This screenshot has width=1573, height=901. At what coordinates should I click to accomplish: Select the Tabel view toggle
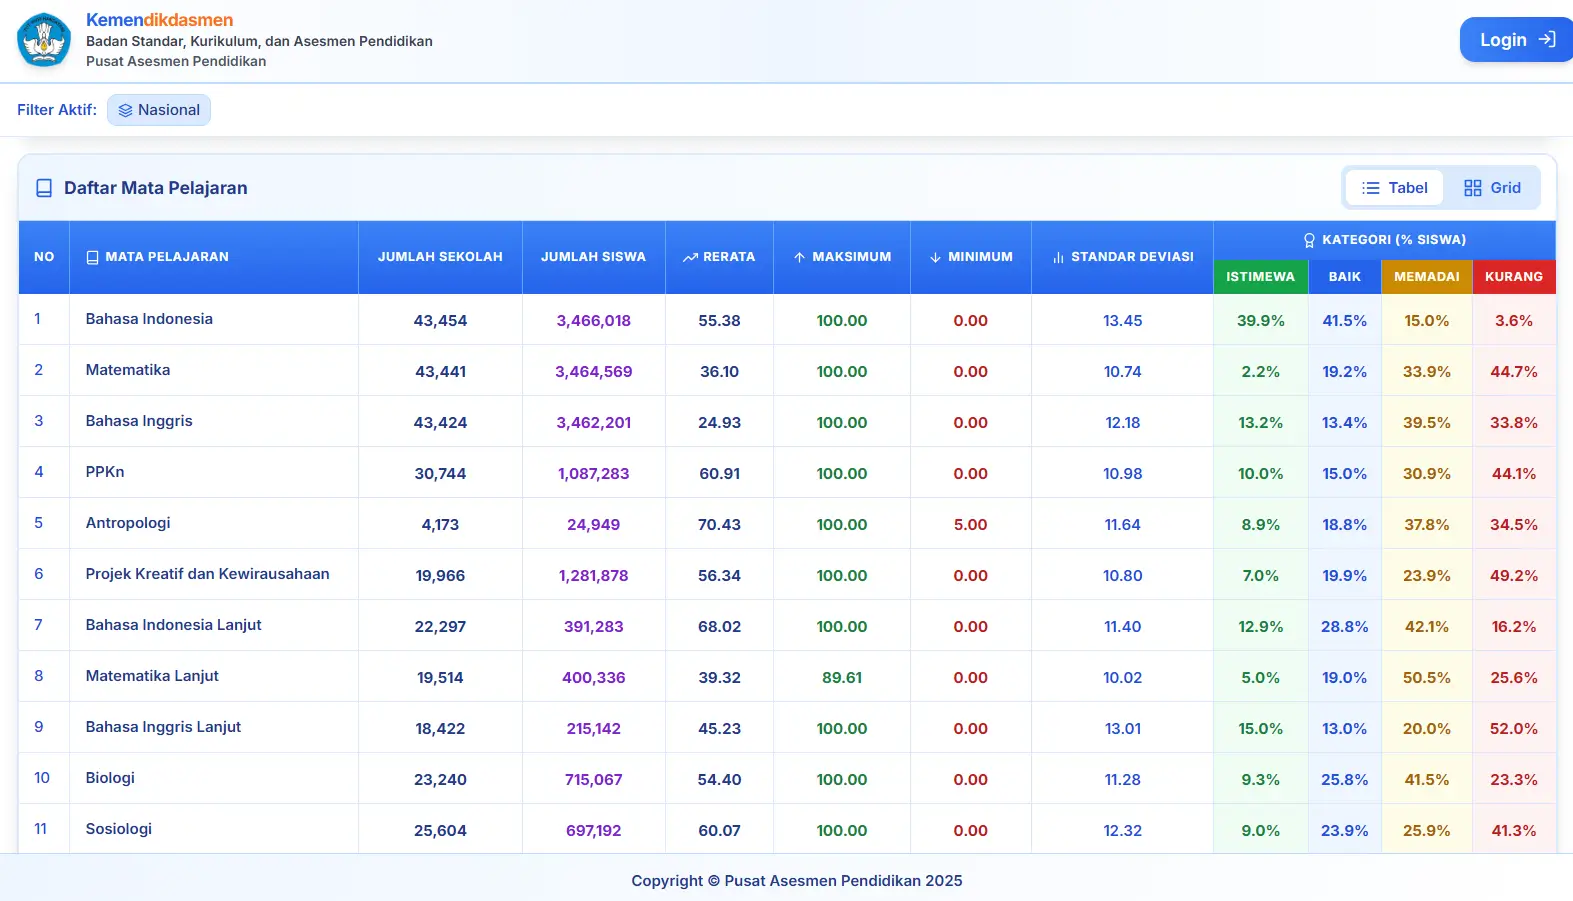point(1395,188)
